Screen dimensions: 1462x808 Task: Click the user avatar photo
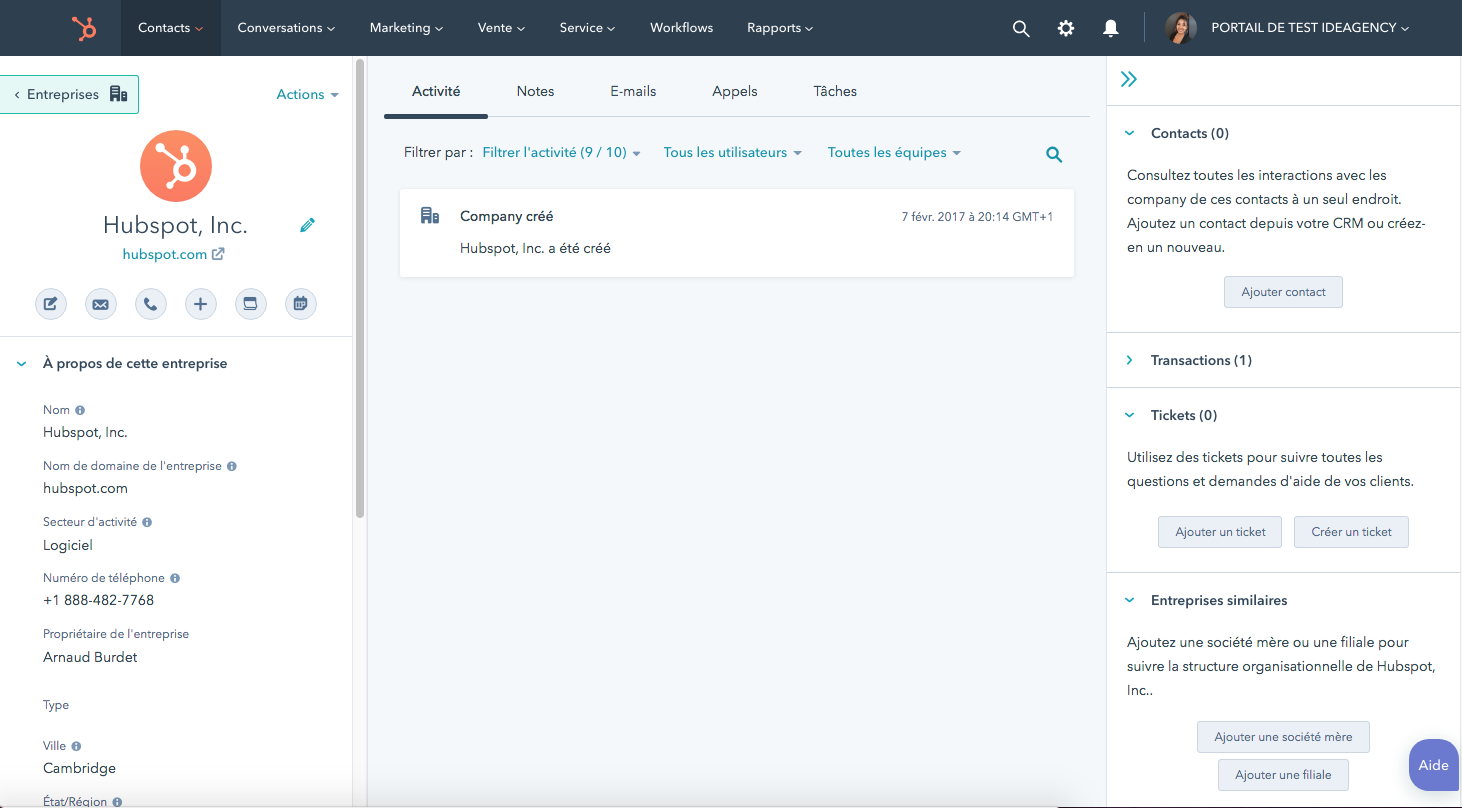[1181, 28]
